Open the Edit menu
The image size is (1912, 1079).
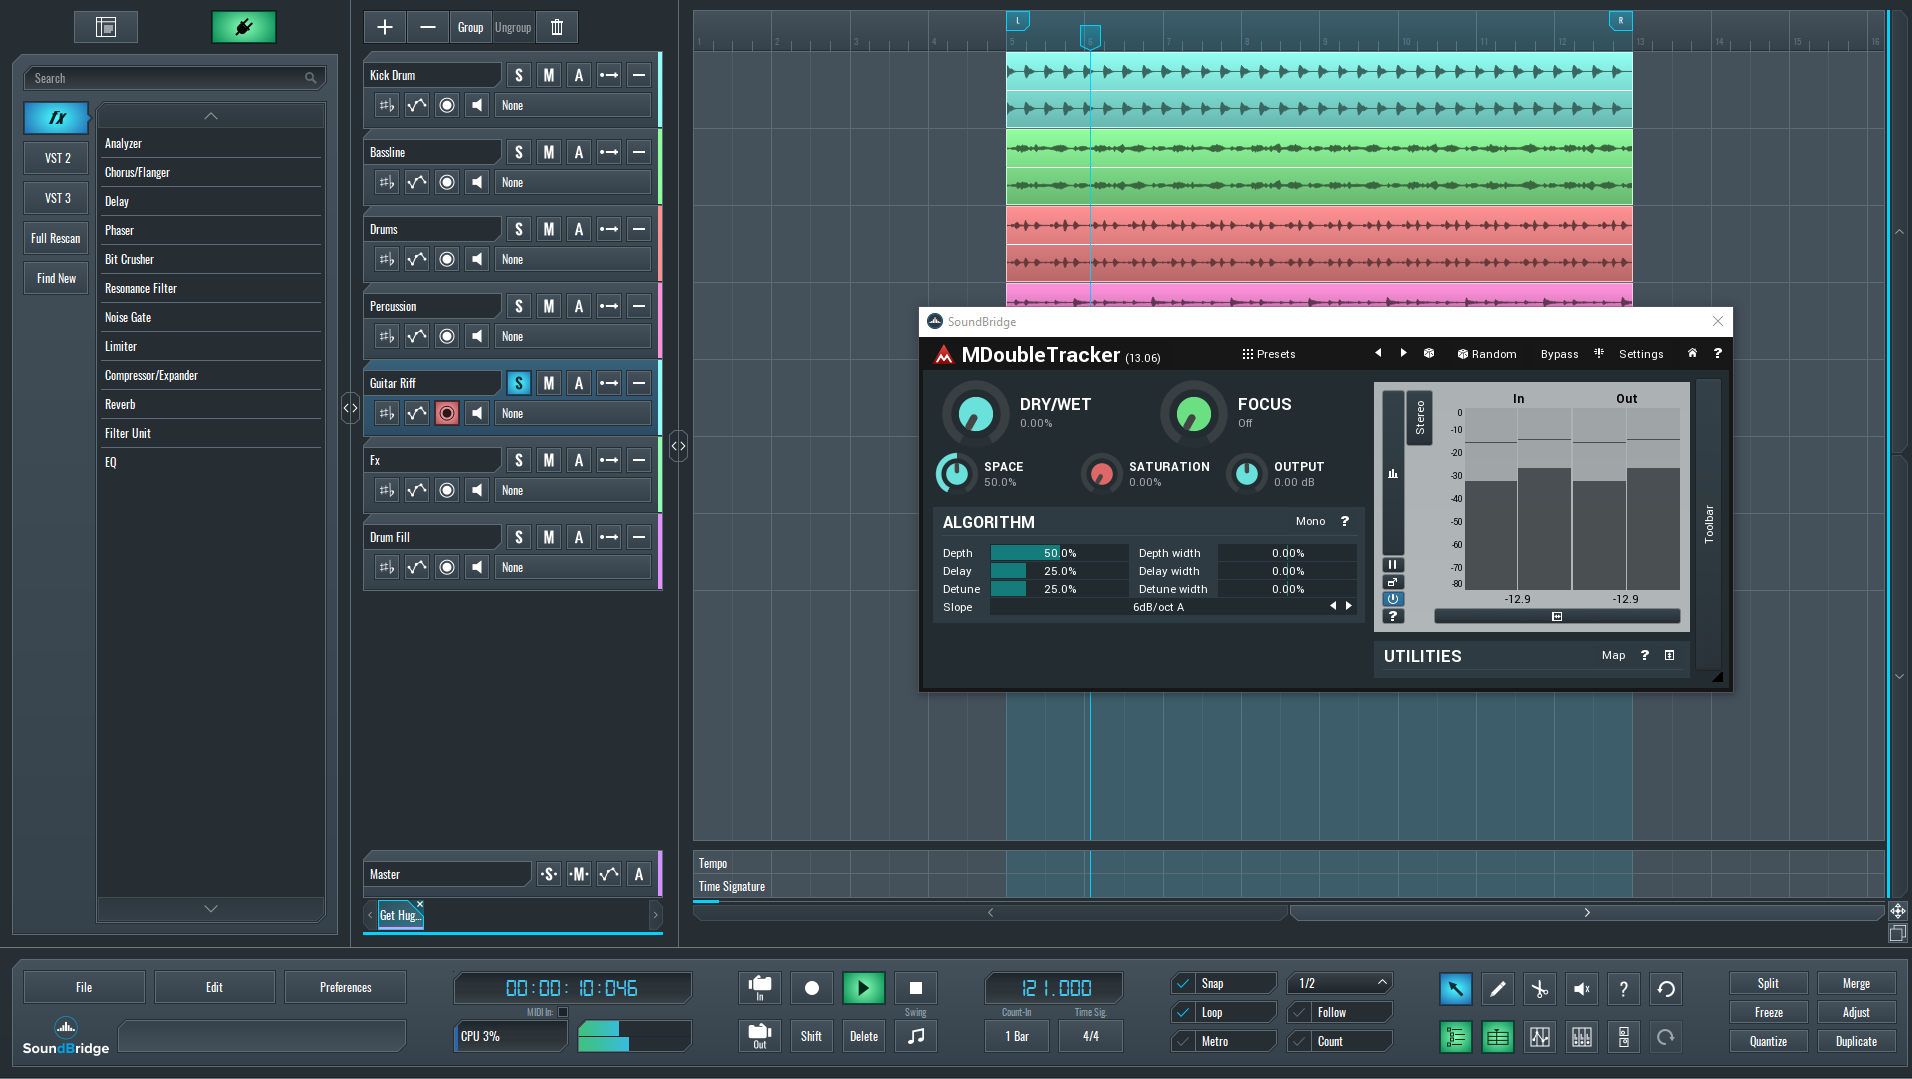tap(214, 987)
